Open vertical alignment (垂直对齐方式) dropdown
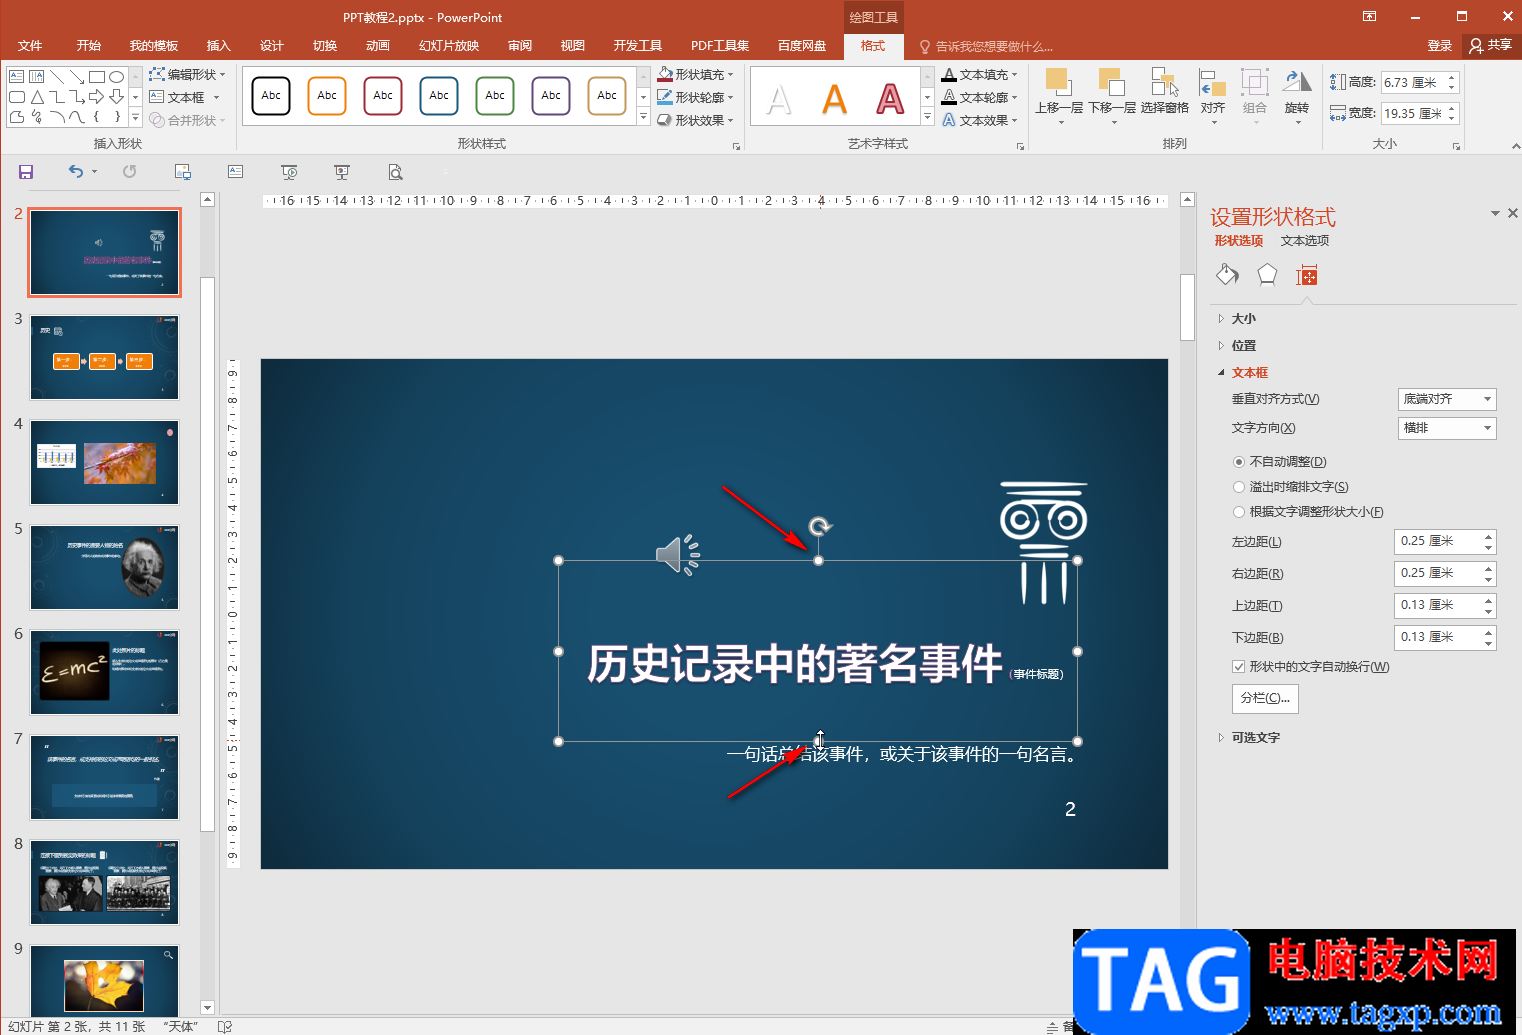The width and height of the screenshot is (1522, 1035). [x=1447, y=399]
